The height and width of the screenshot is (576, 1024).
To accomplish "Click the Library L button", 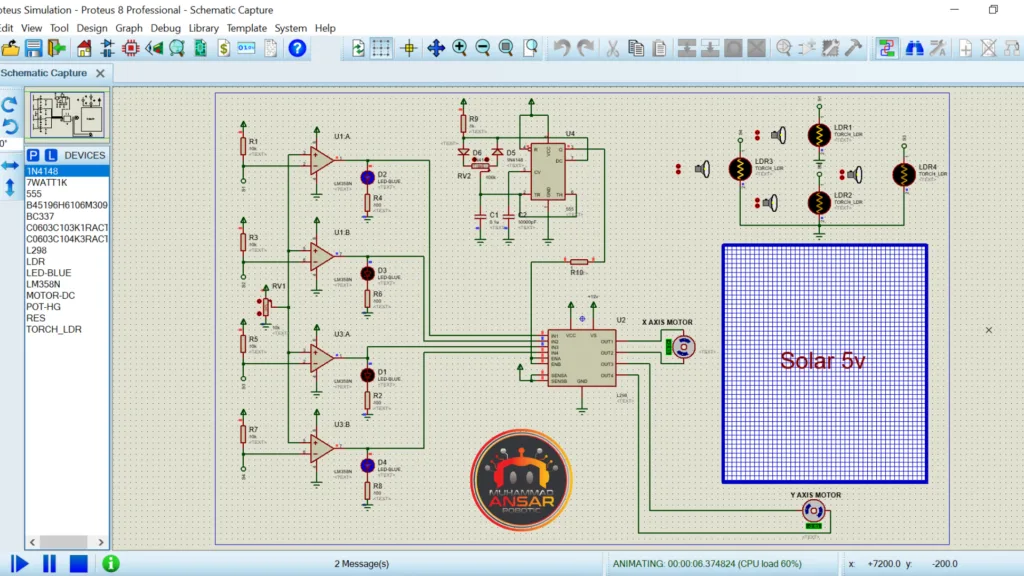I will coord(50,155).
